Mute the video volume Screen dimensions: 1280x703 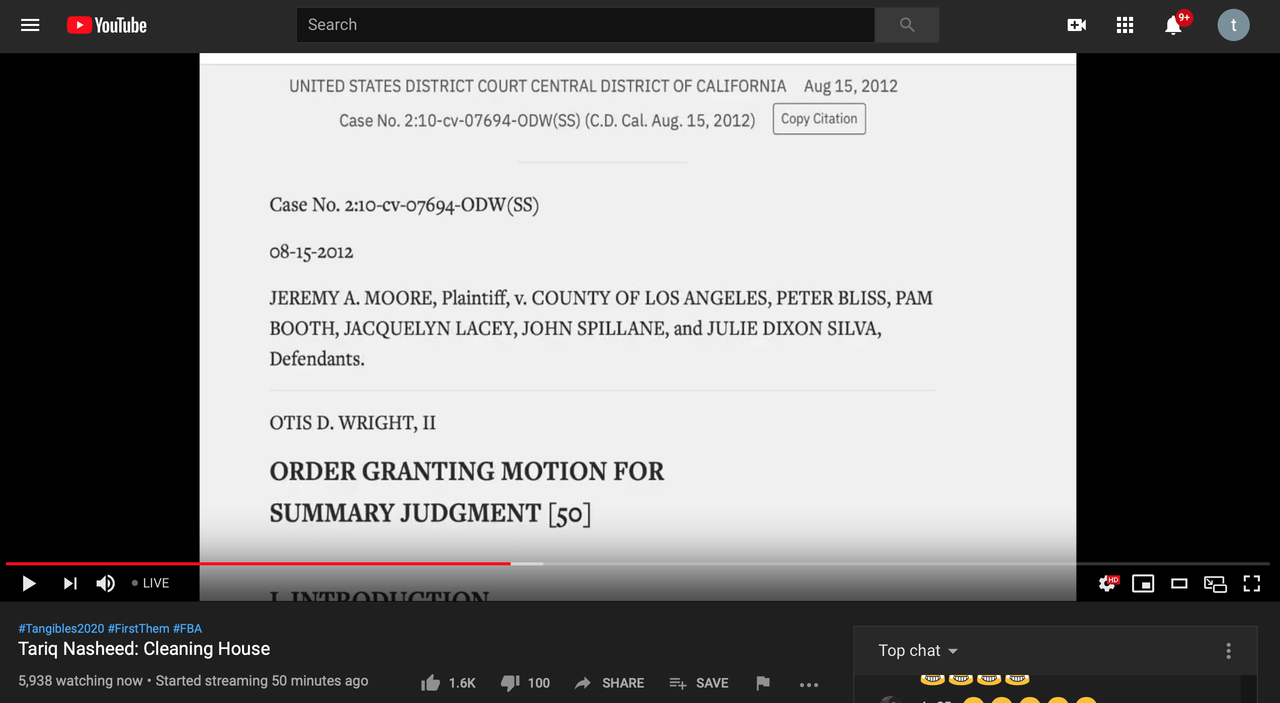pos(105,583)
